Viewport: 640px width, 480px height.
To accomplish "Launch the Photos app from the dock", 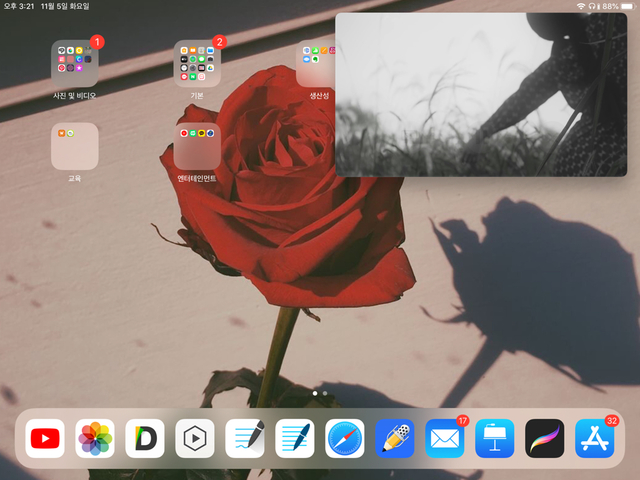I will [x=95, y=438].
